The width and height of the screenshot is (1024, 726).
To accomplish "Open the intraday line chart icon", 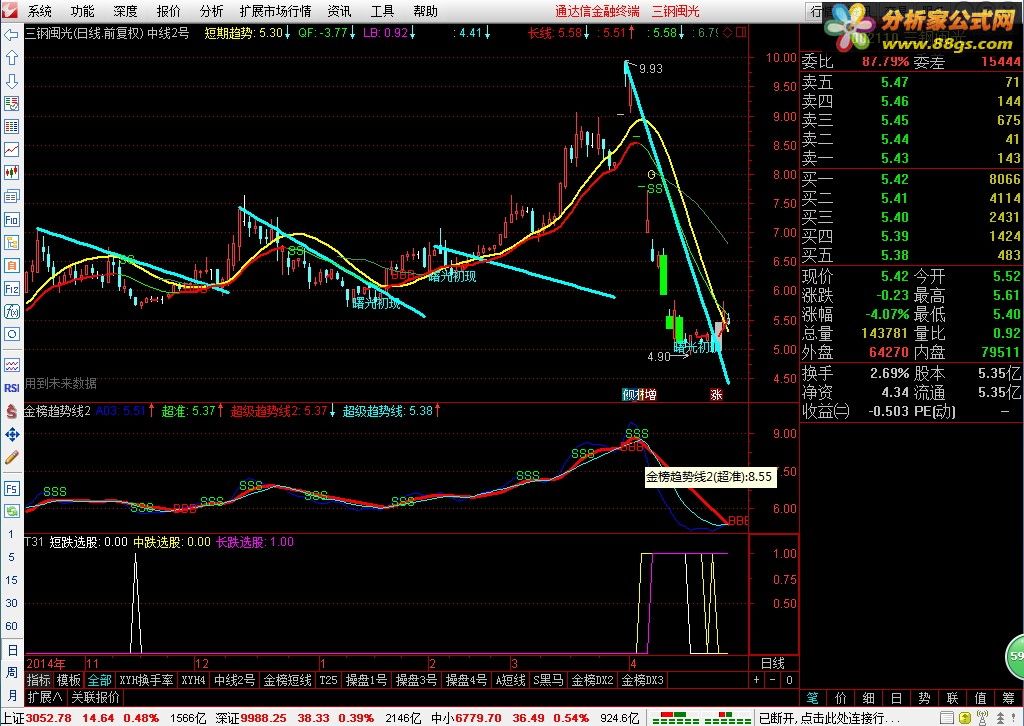I will [x=11, y=150].
